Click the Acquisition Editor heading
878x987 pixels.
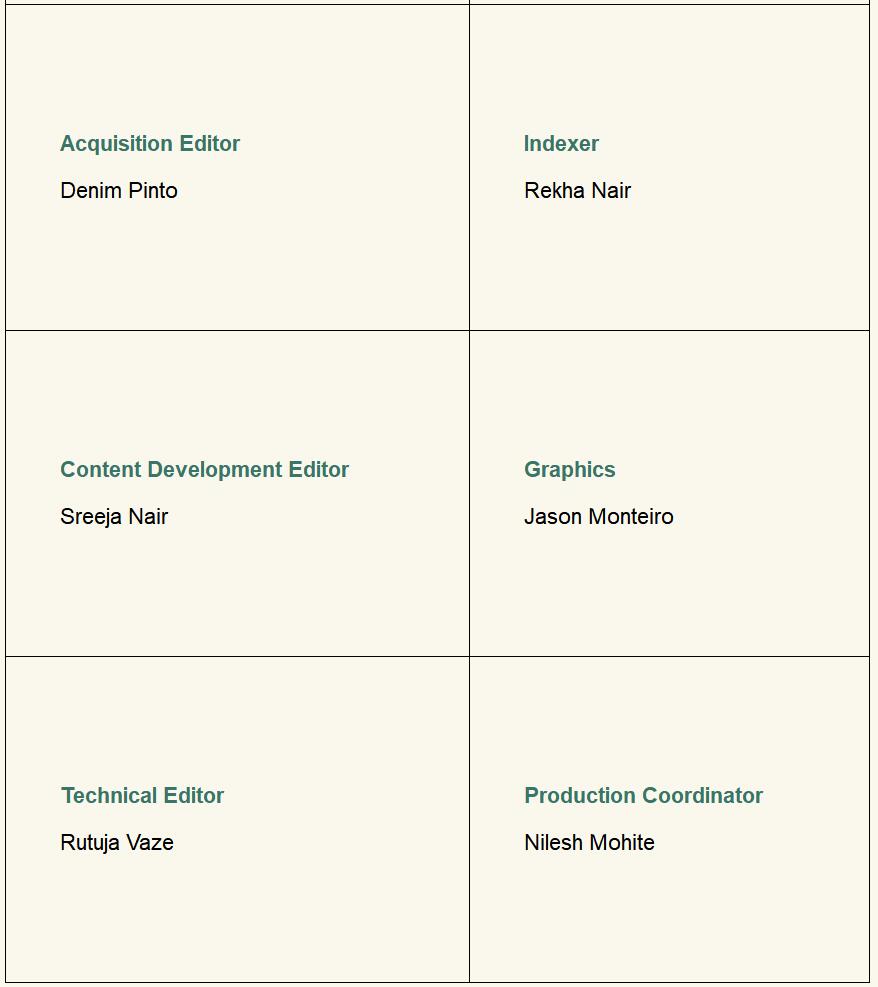point(150,144)
